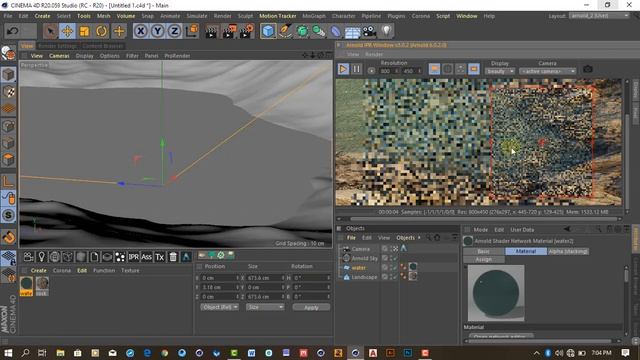
Task: Toggle the Y axis lock
Action: 158,31
